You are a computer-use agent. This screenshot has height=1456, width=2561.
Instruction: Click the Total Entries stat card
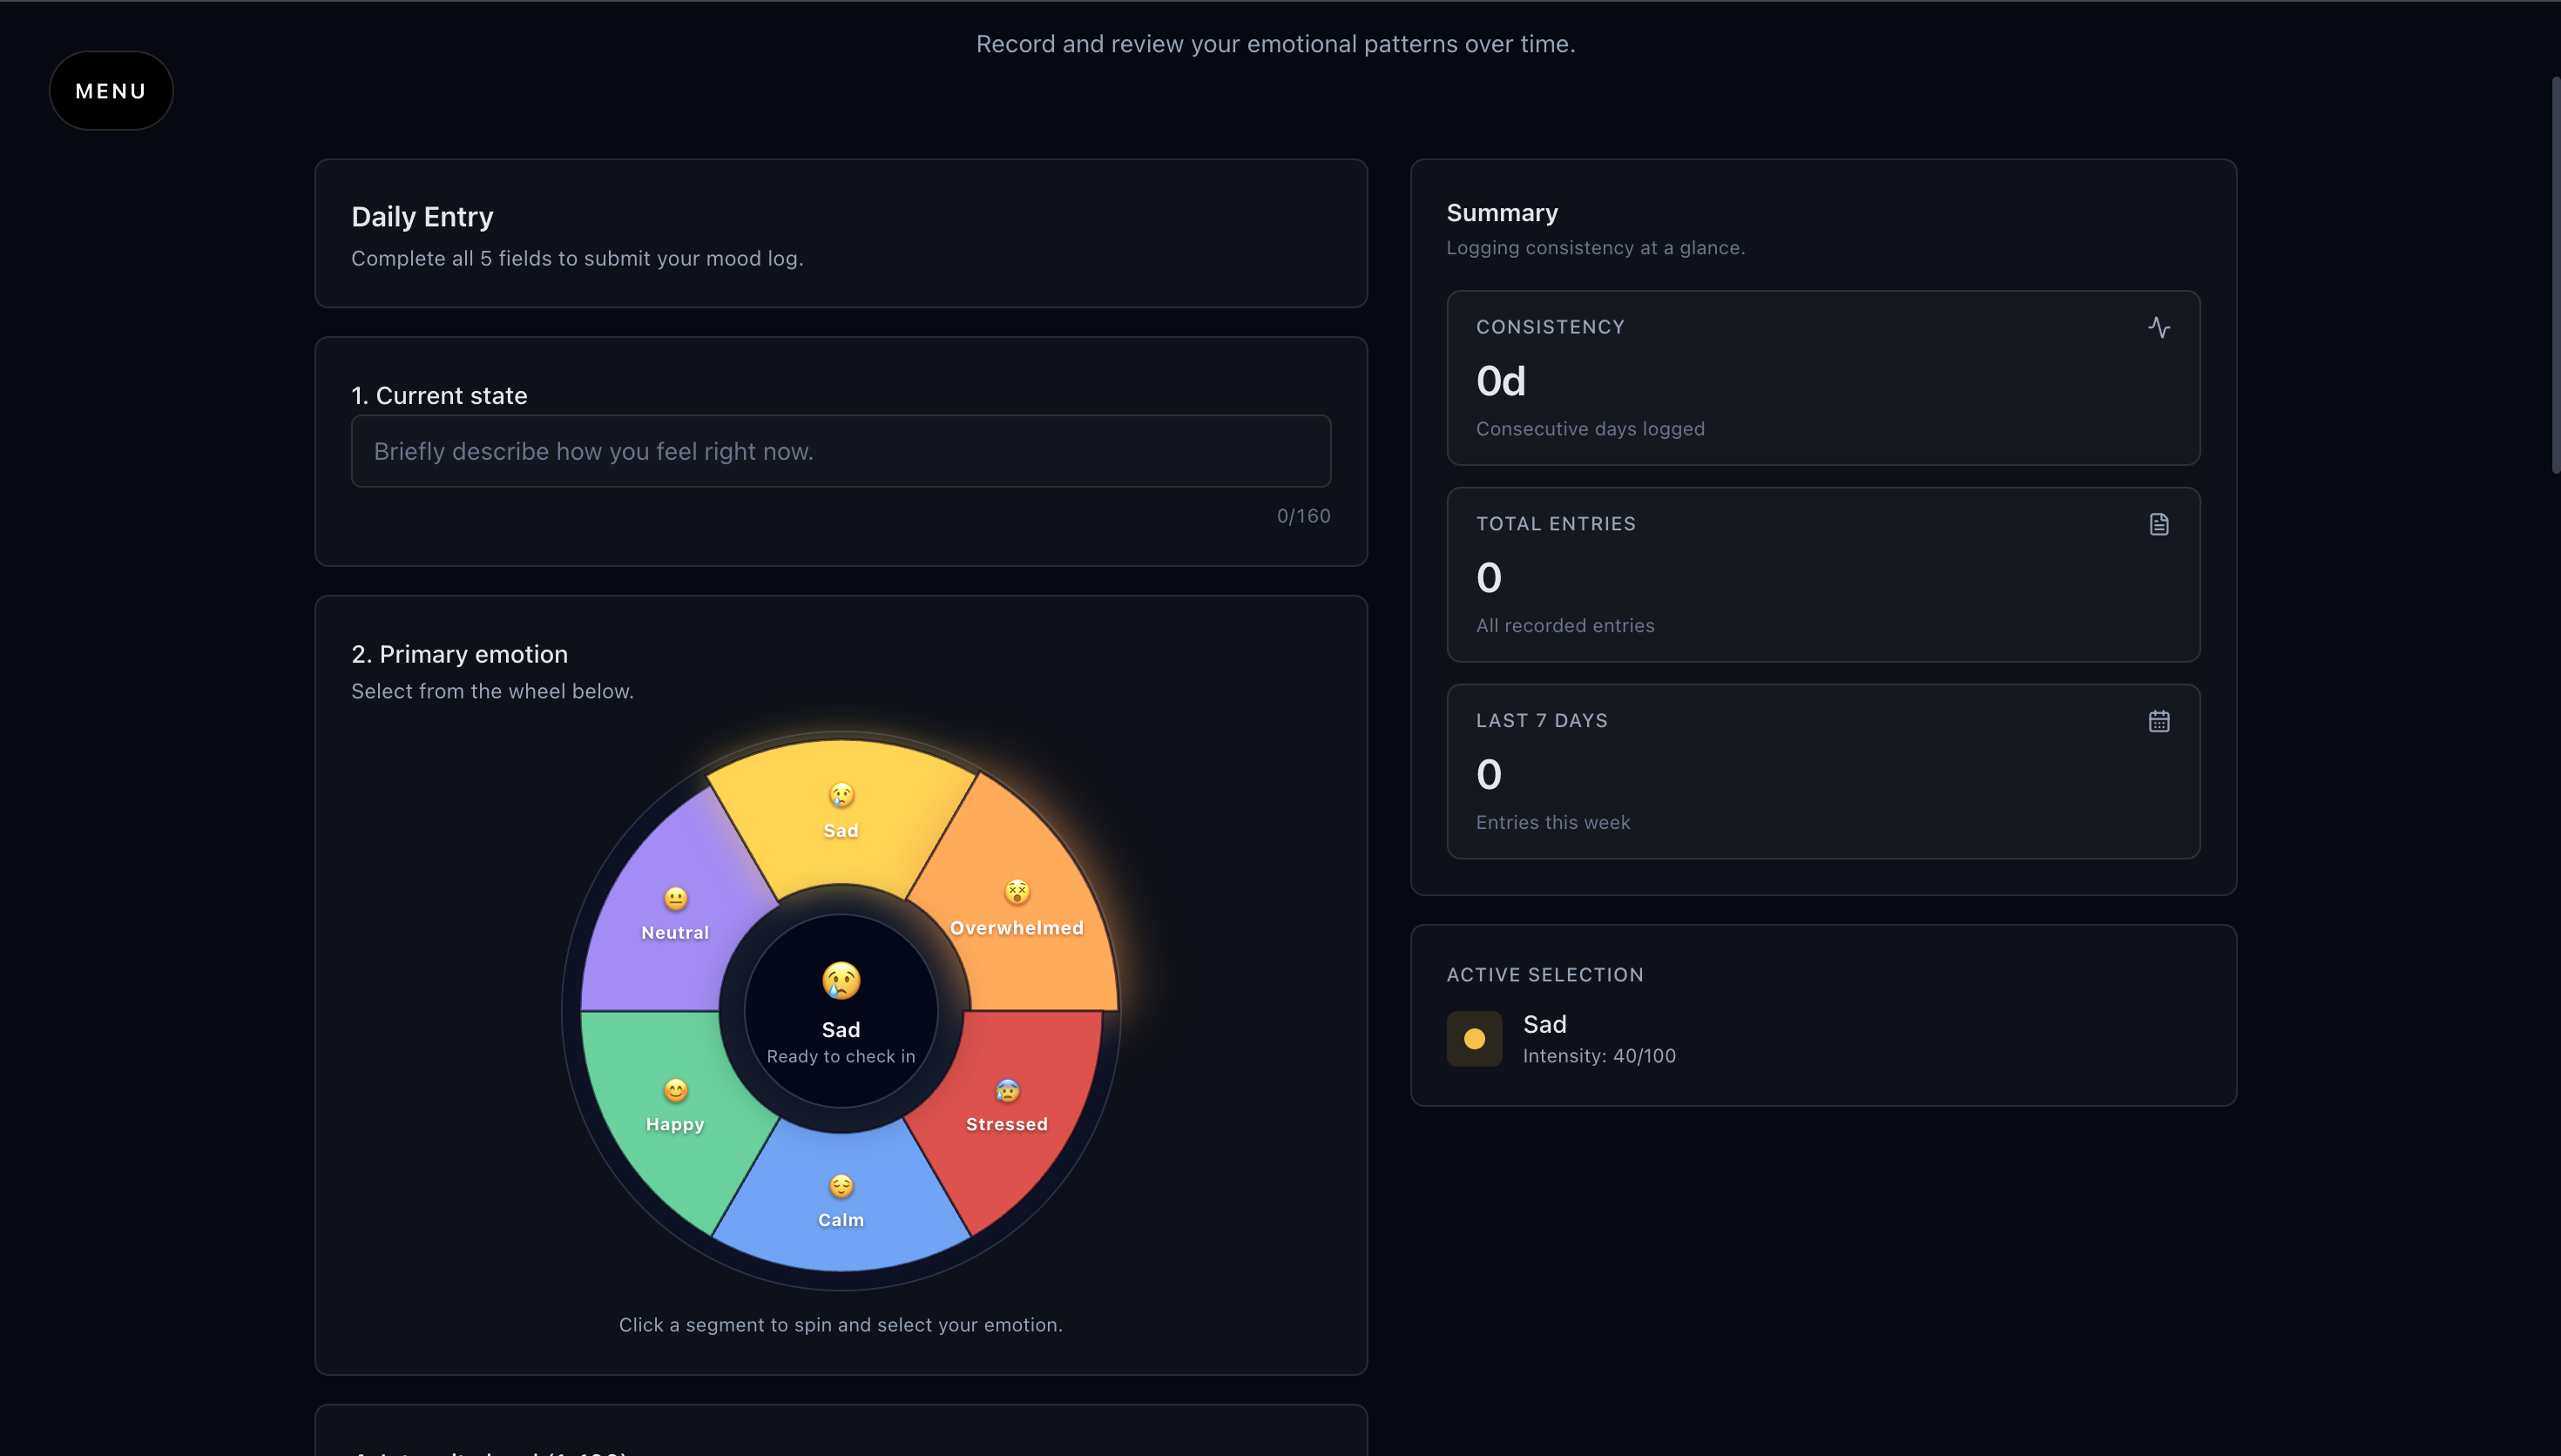[x=1822, y=576]
